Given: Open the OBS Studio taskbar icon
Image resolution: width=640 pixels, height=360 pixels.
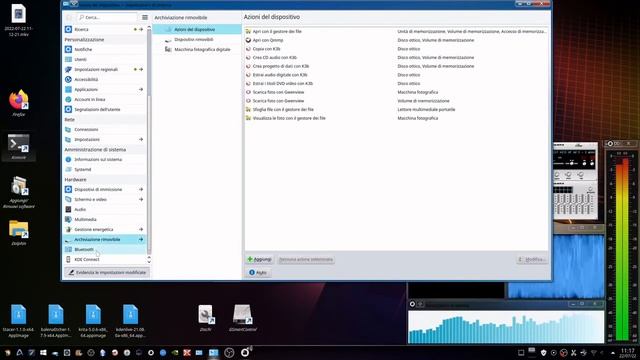Looking at the screenshot, I should tap(229, 353).
